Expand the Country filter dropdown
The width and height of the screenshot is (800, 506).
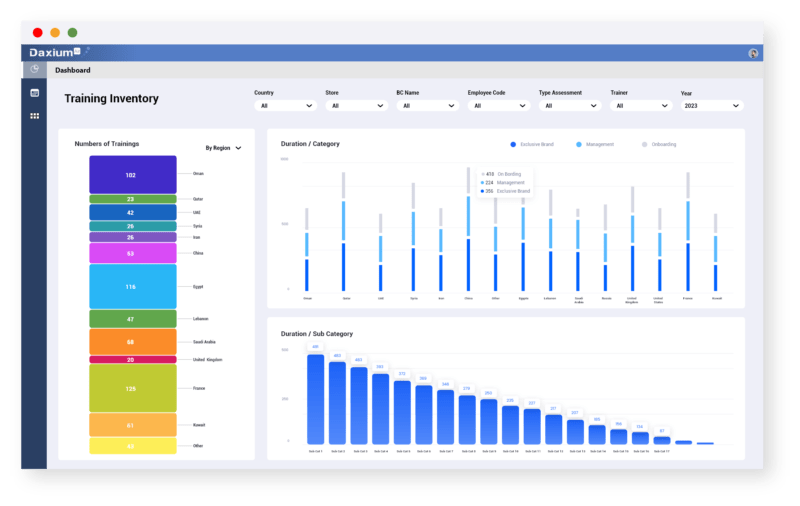click(x=285, y=106)
